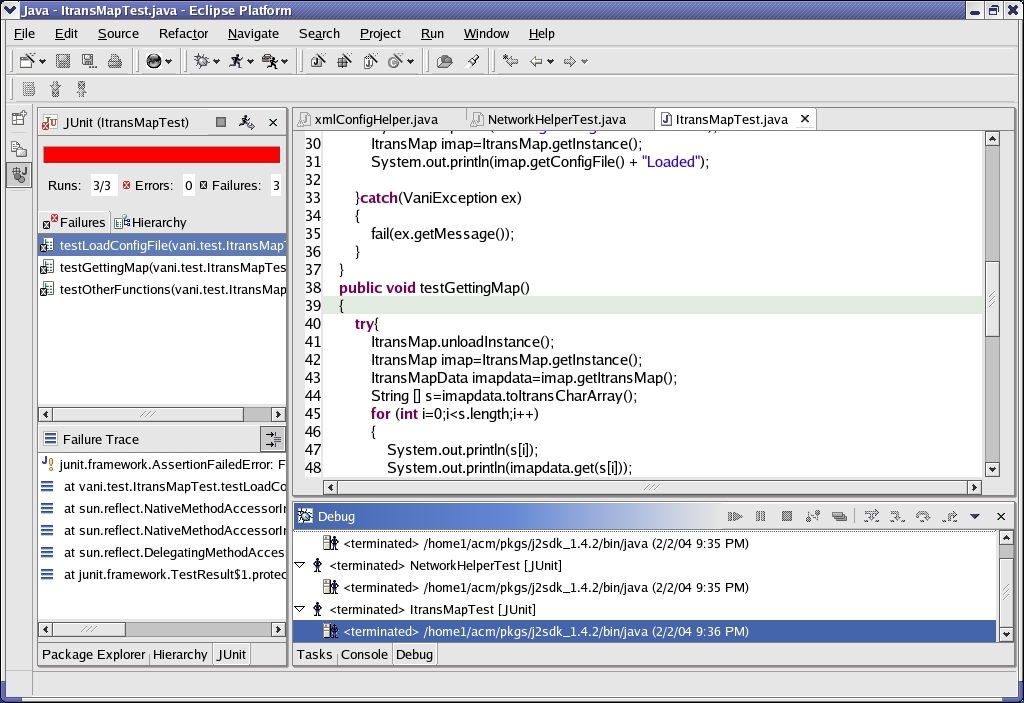1024x703 pixels.
Task: Switch to the Console tab
Action: click(x=364, y=654)
